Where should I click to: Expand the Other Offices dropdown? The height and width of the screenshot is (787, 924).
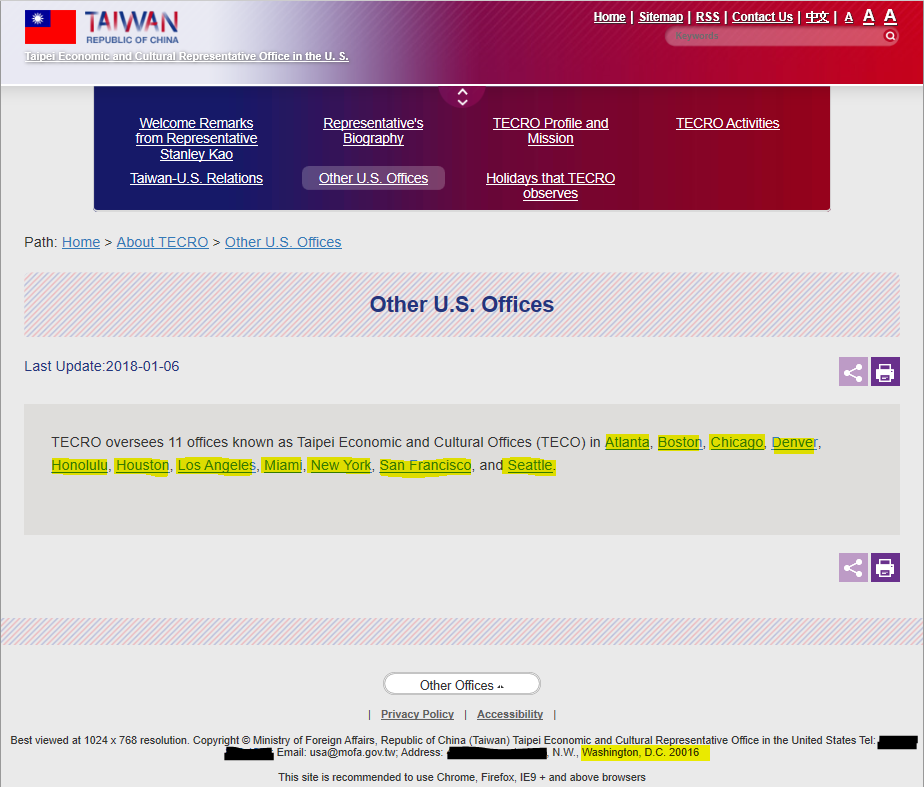pyautogui.click(x=461, y=685)
